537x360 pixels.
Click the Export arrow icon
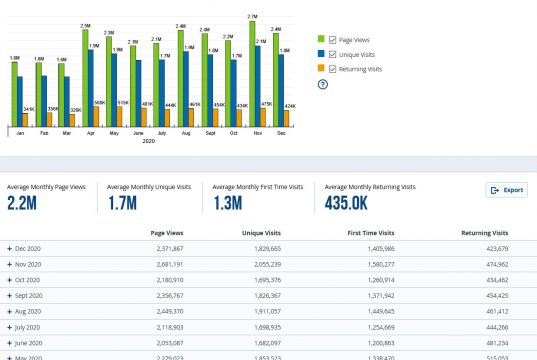pyautogui.click(x=495, y=190)
